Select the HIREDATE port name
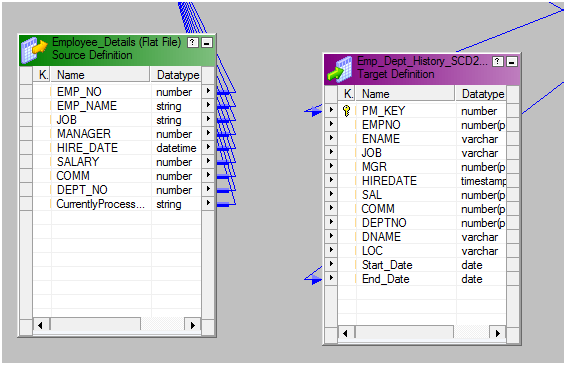Screen dimensions: 566x365 (x=389, y=181)
